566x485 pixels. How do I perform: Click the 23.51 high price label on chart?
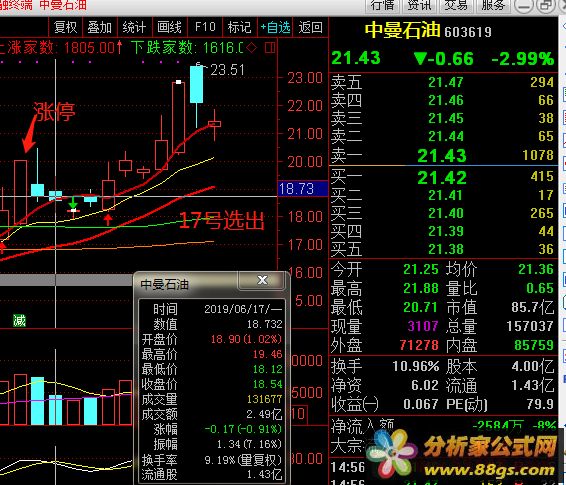[x=227, y=70]
